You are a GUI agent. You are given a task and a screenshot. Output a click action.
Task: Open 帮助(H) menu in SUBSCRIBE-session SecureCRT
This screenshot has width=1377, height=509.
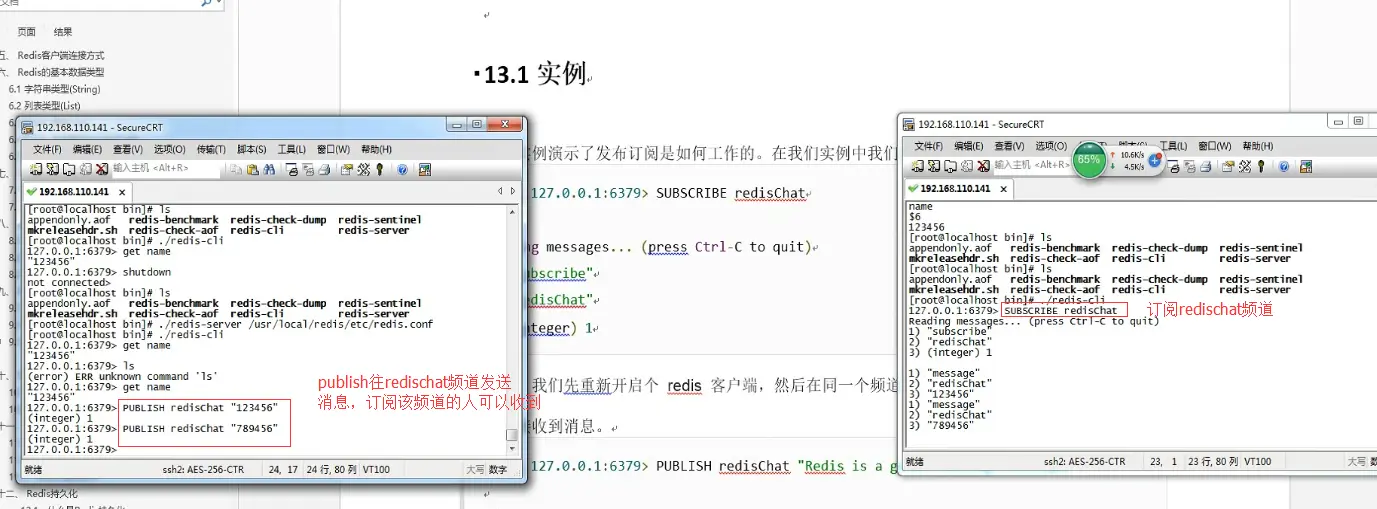click(x=1257, y=146)
